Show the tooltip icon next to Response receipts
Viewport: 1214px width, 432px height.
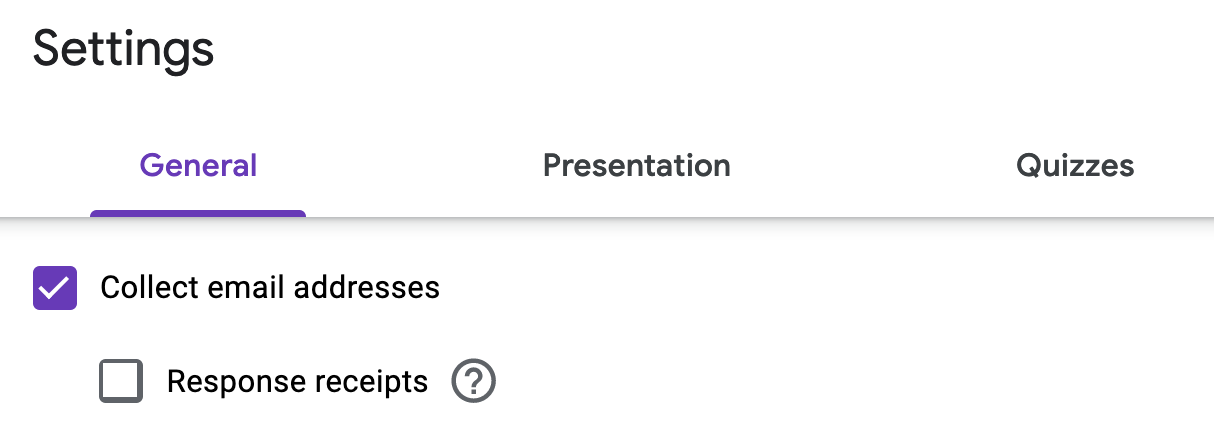coord(474,381)
